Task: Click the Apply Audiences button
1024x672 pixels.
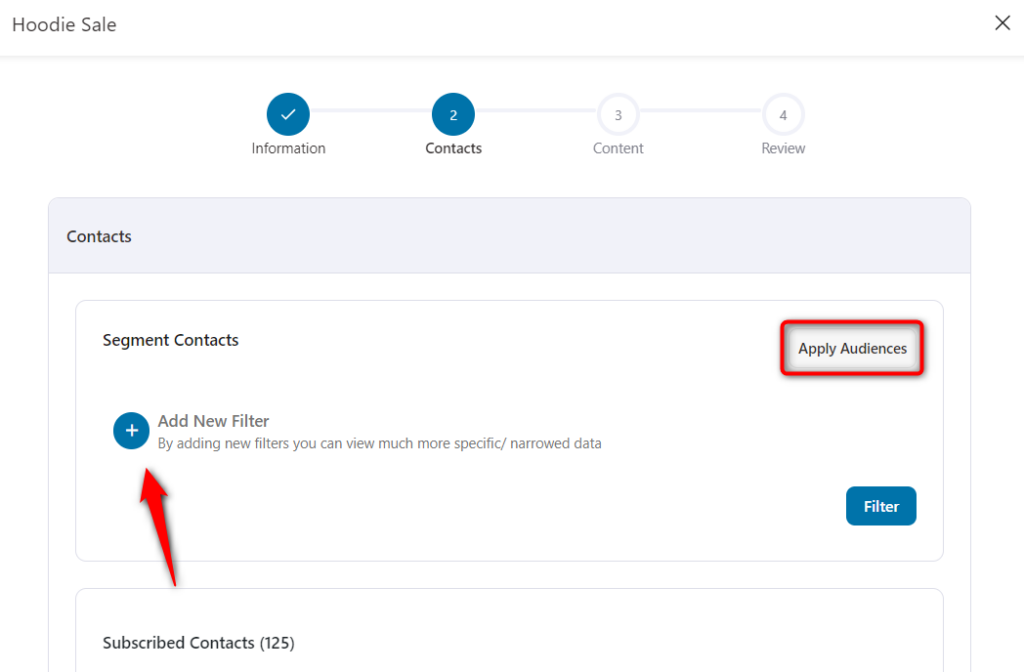Action: point(852,348)
